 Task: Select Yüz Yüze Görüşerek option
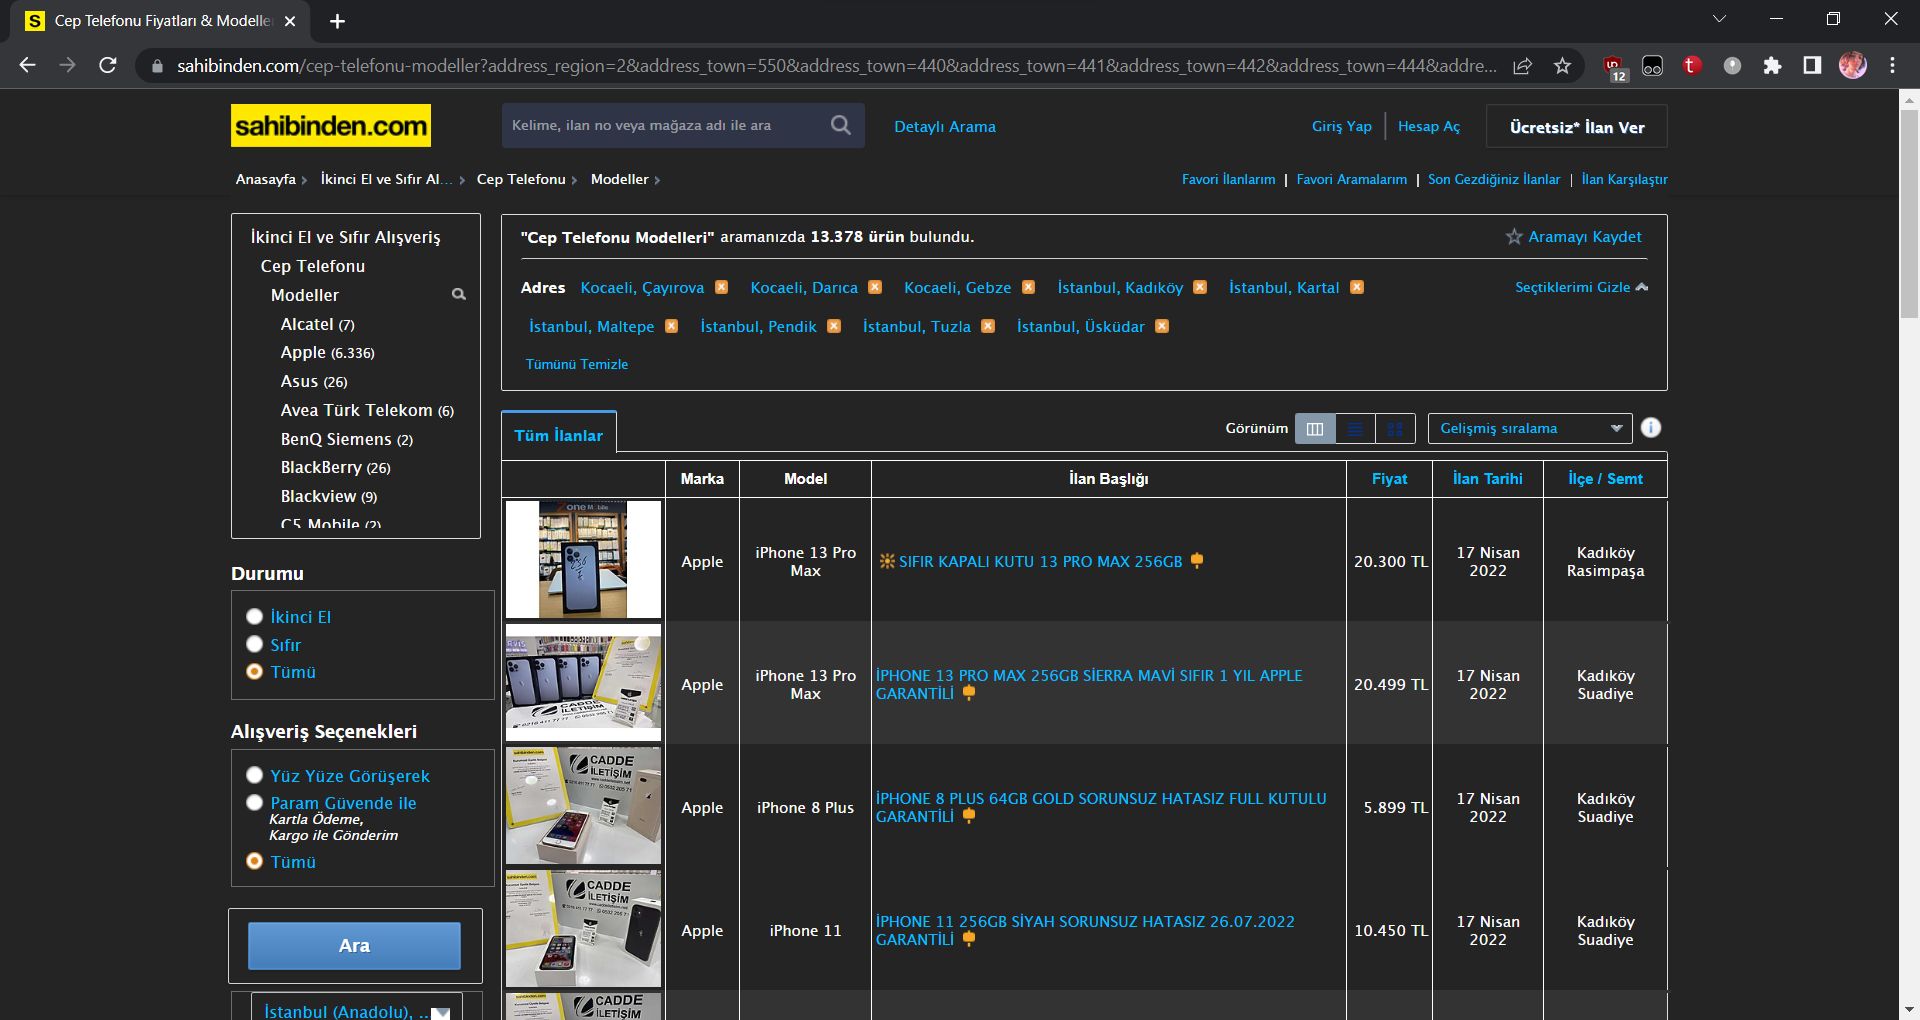tap(254, 775)
